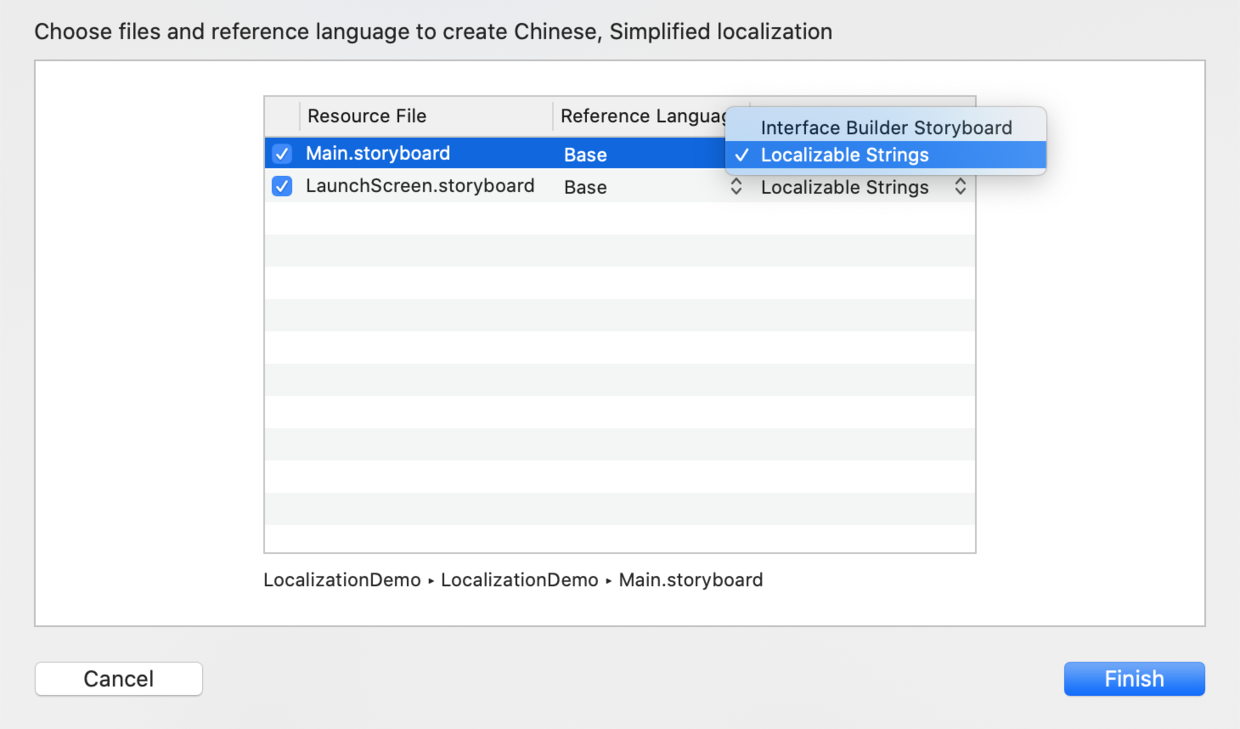Click up-down arrows after LaunchScreen's Localizable Strings
The width and height of the screenshot is (1240, 729).
(960, 187)
